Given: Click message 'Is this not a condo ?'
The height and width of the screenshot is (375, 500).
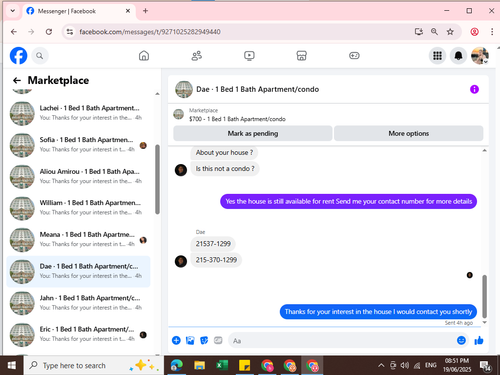Looking at the screenshot, I should click(225, 169).
